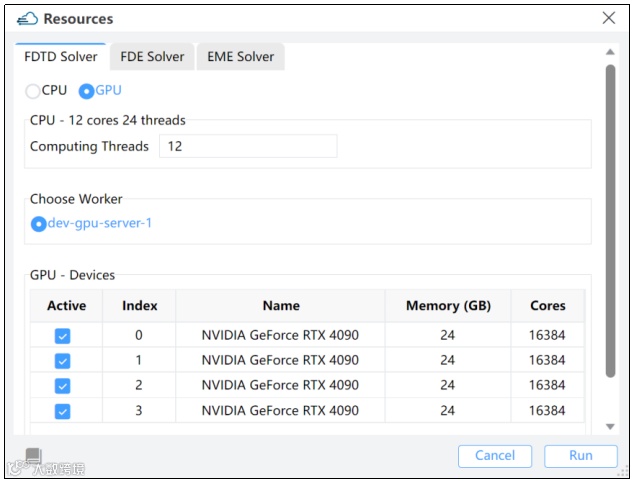
Task: Close the Resources dialog
Action: [608, 18]
